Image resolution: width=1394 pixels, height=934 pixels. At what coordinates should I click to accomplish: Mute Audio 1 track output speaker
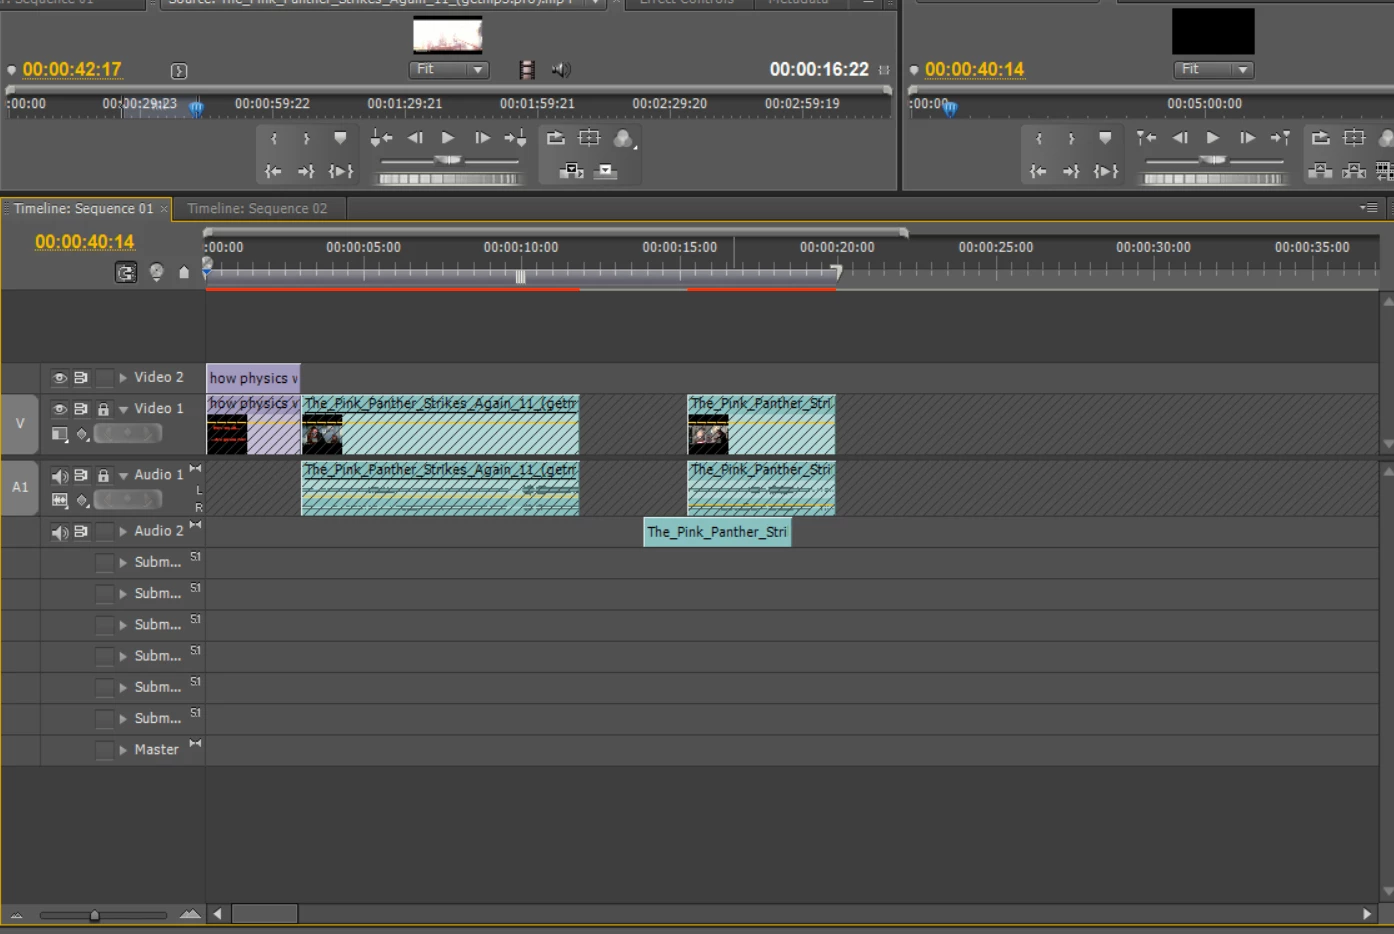pyautogui.click(x=59, y=476)
